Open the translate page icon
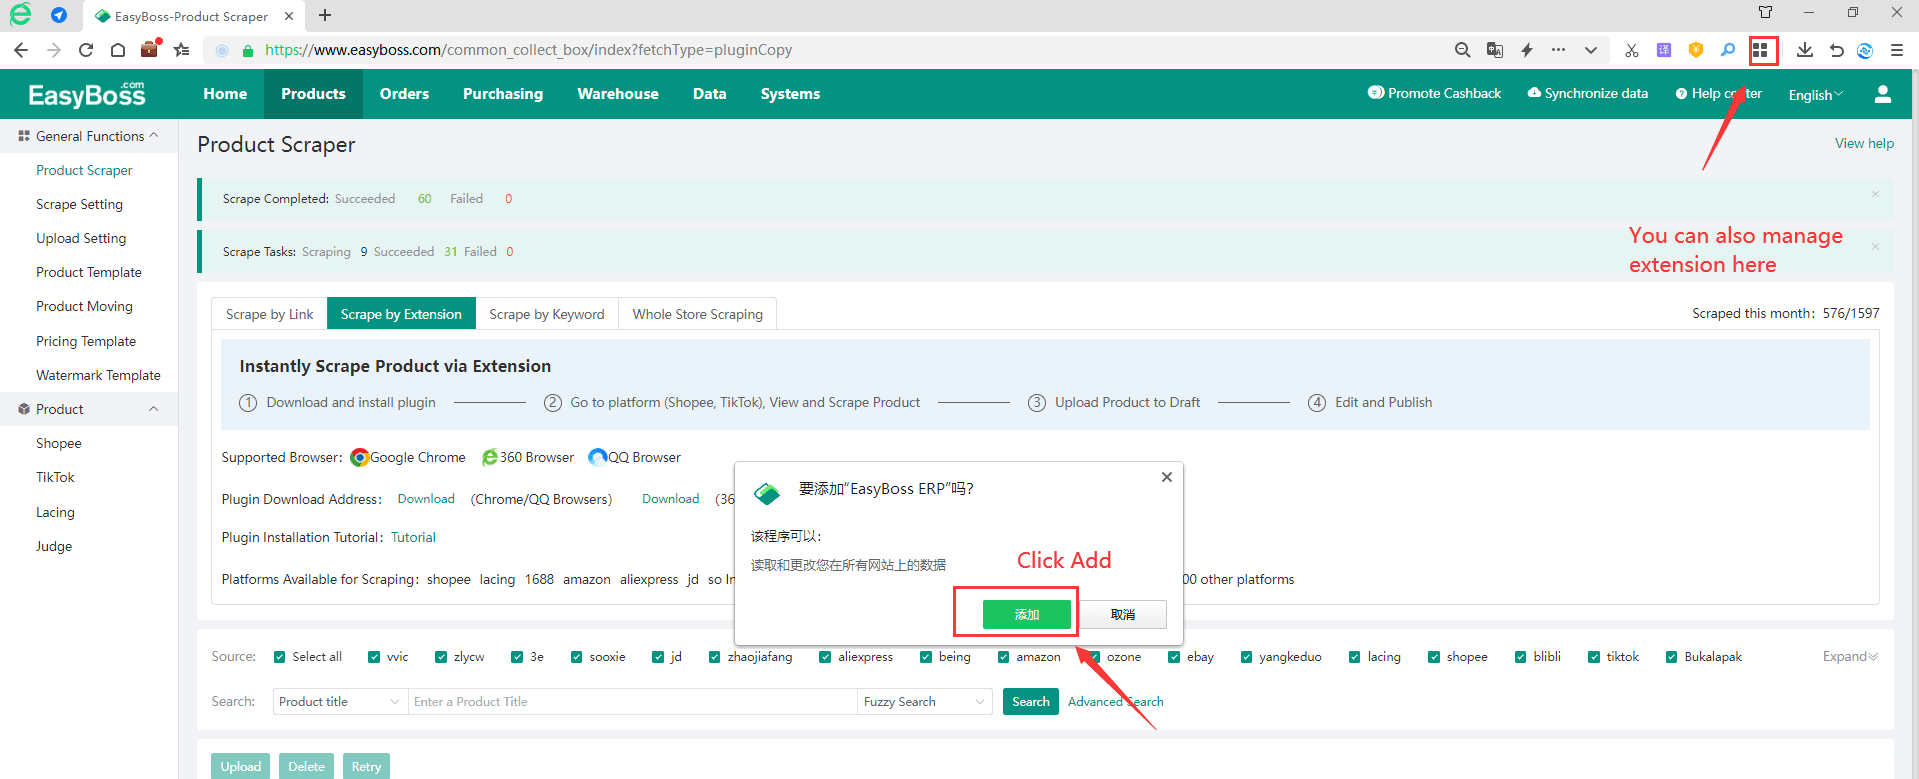Image resolution: width=1919 pixels, height=779 pixels. point(1495,50)
